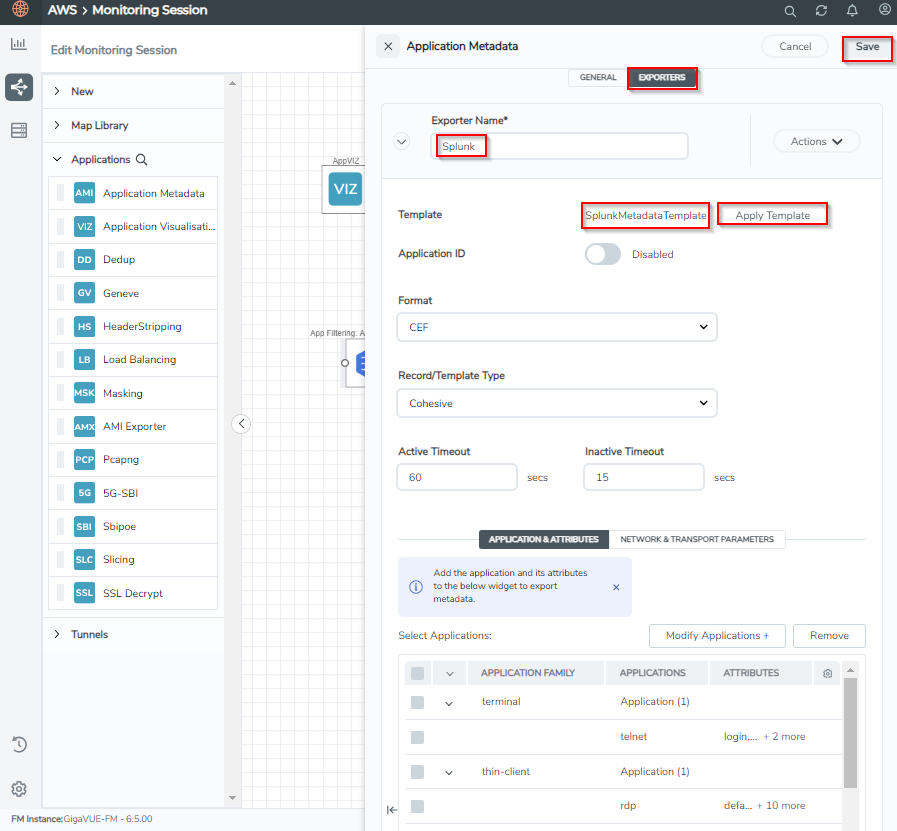Check the terminal family checkbox
897x831 pixels.
click(x=418, y=702)
